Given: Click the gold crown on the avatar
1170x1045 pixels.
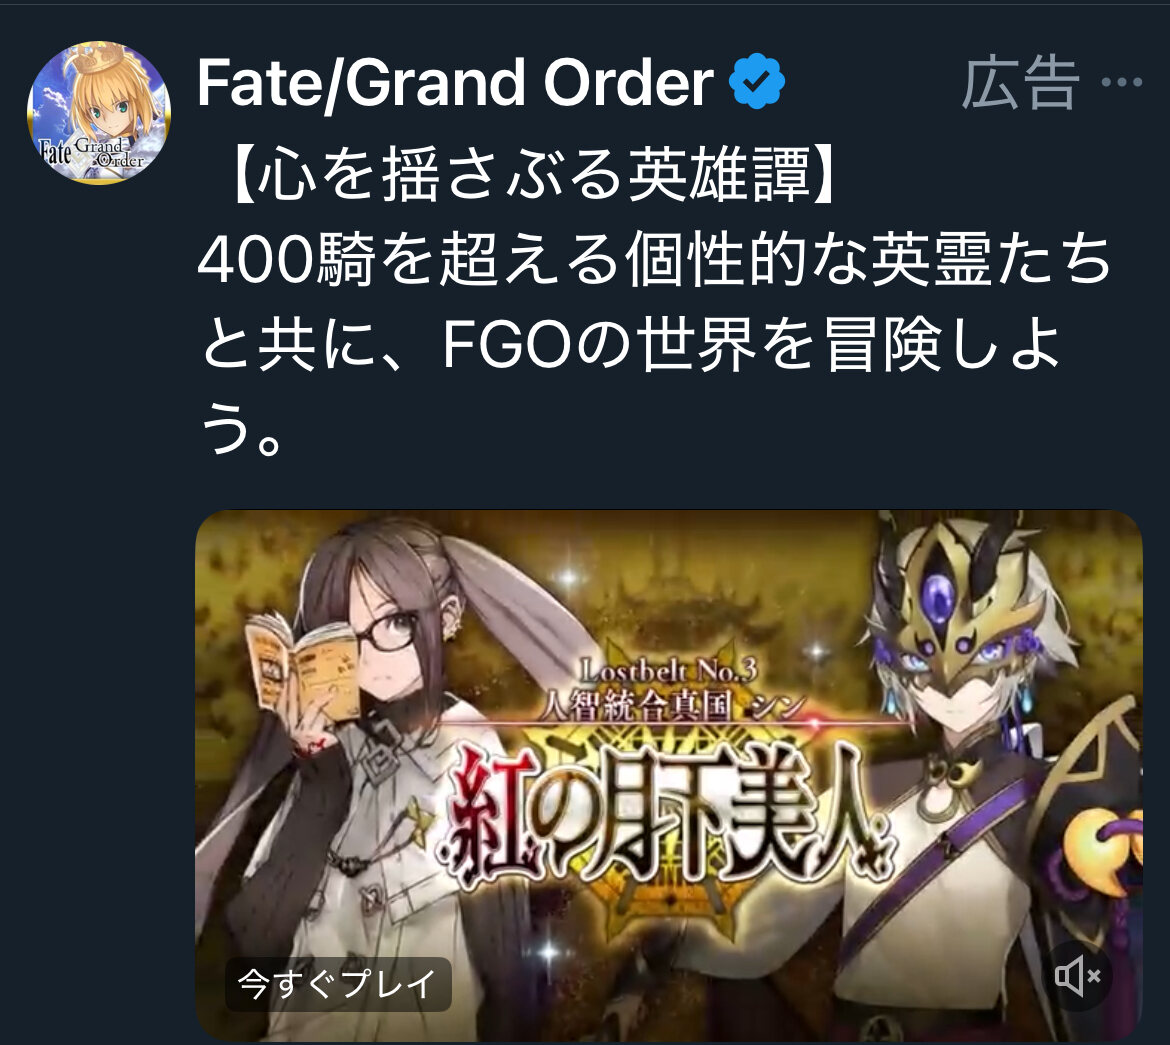Looking at the screenshot, I should click(98, 57).
